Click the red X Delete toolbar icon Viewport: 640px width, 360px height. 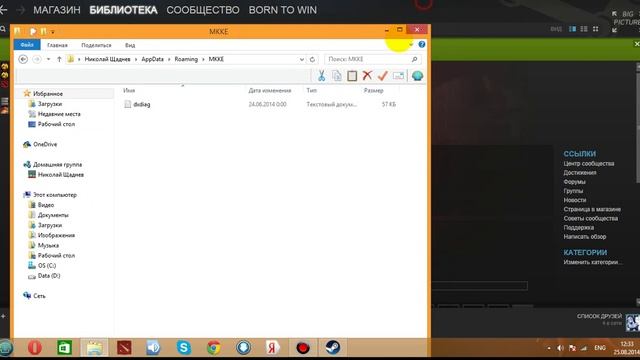[367, 75]
